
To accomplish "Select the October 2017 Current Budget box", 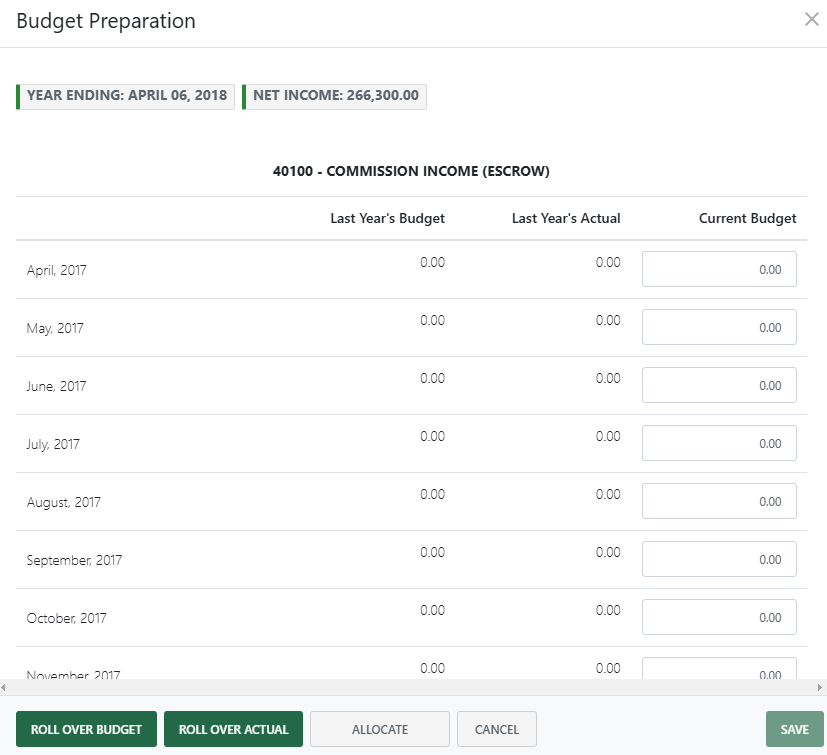I will pyautogui.click(x=718, y=616).
